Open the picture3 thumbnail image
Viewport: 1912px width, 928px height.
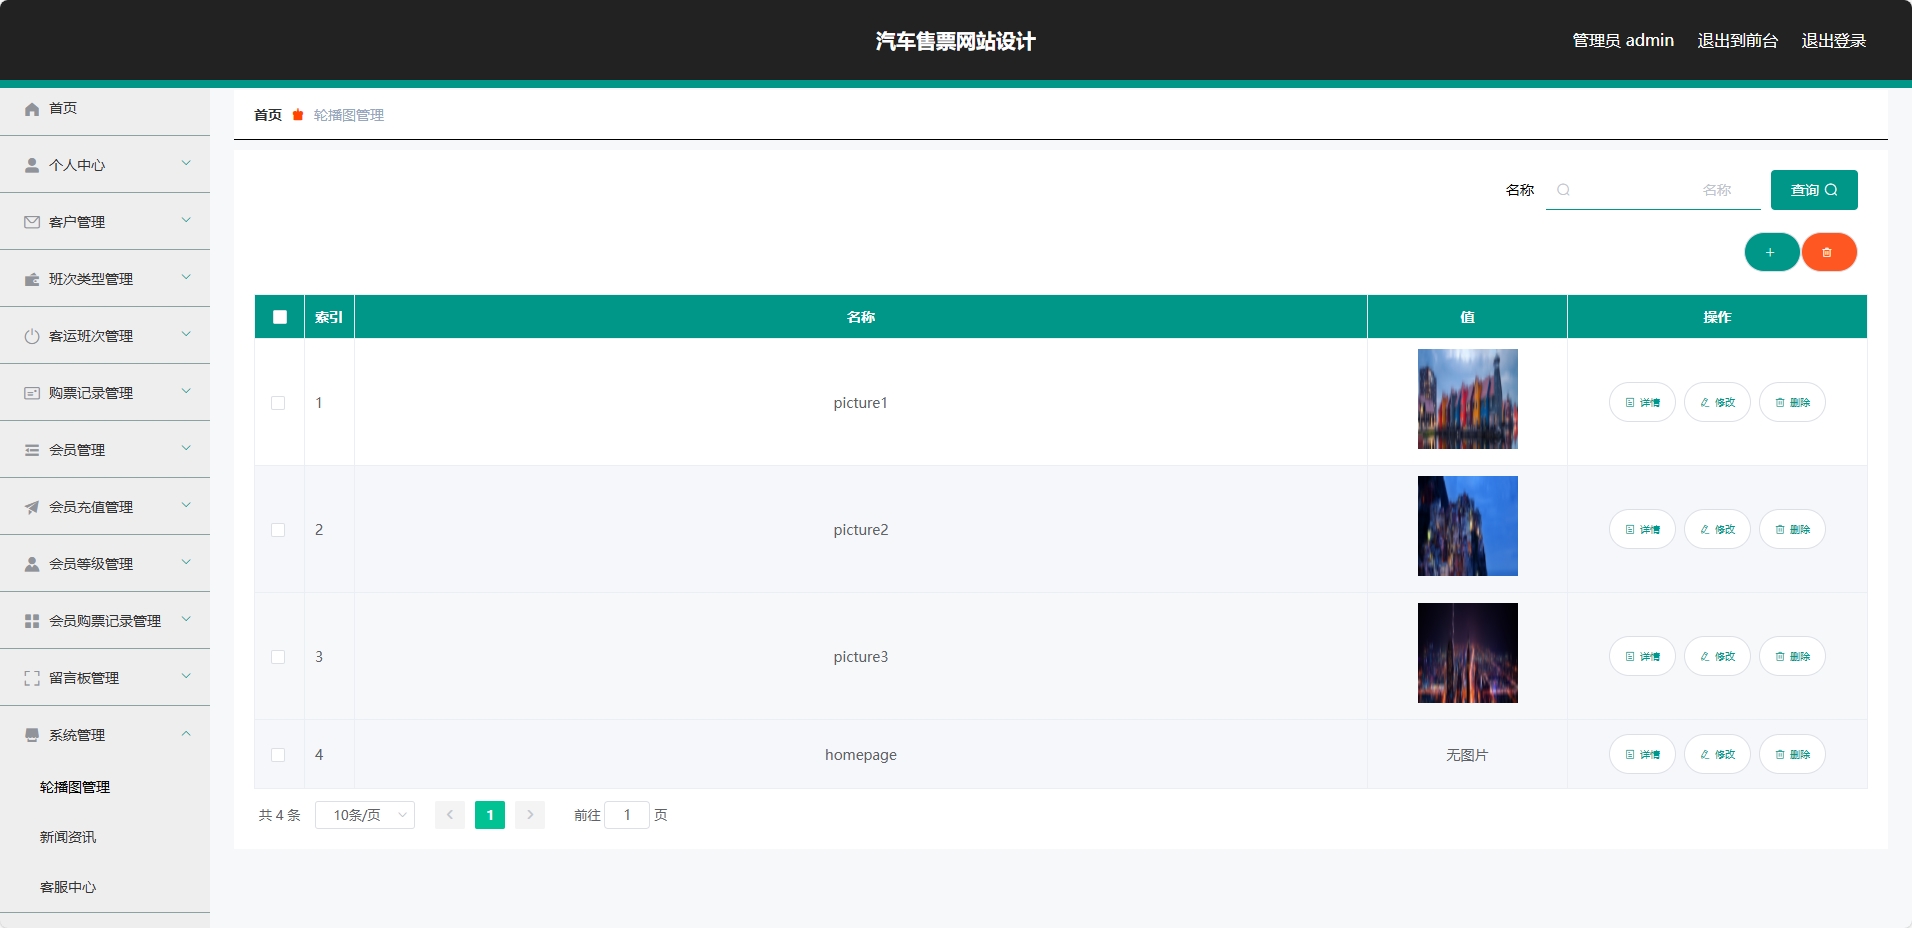click(1467, 653)
